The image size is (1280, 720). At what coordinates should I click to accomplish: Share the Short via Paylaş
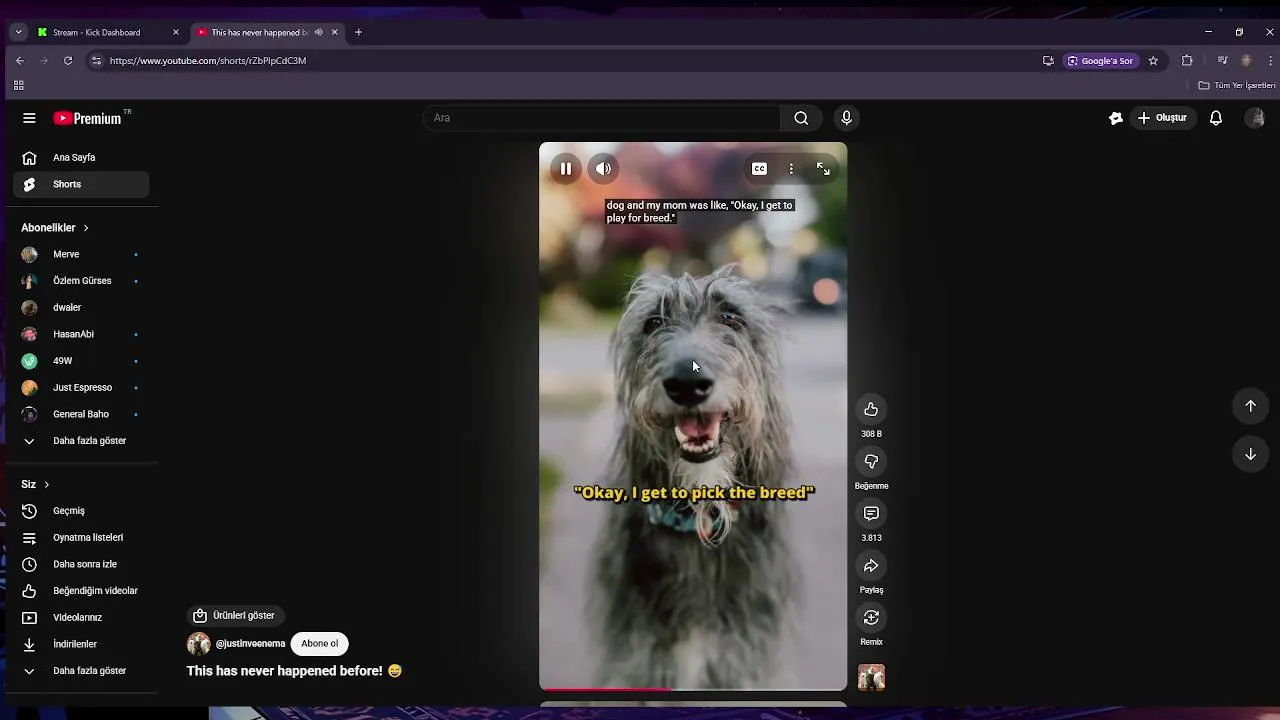(x=871, y=565)
